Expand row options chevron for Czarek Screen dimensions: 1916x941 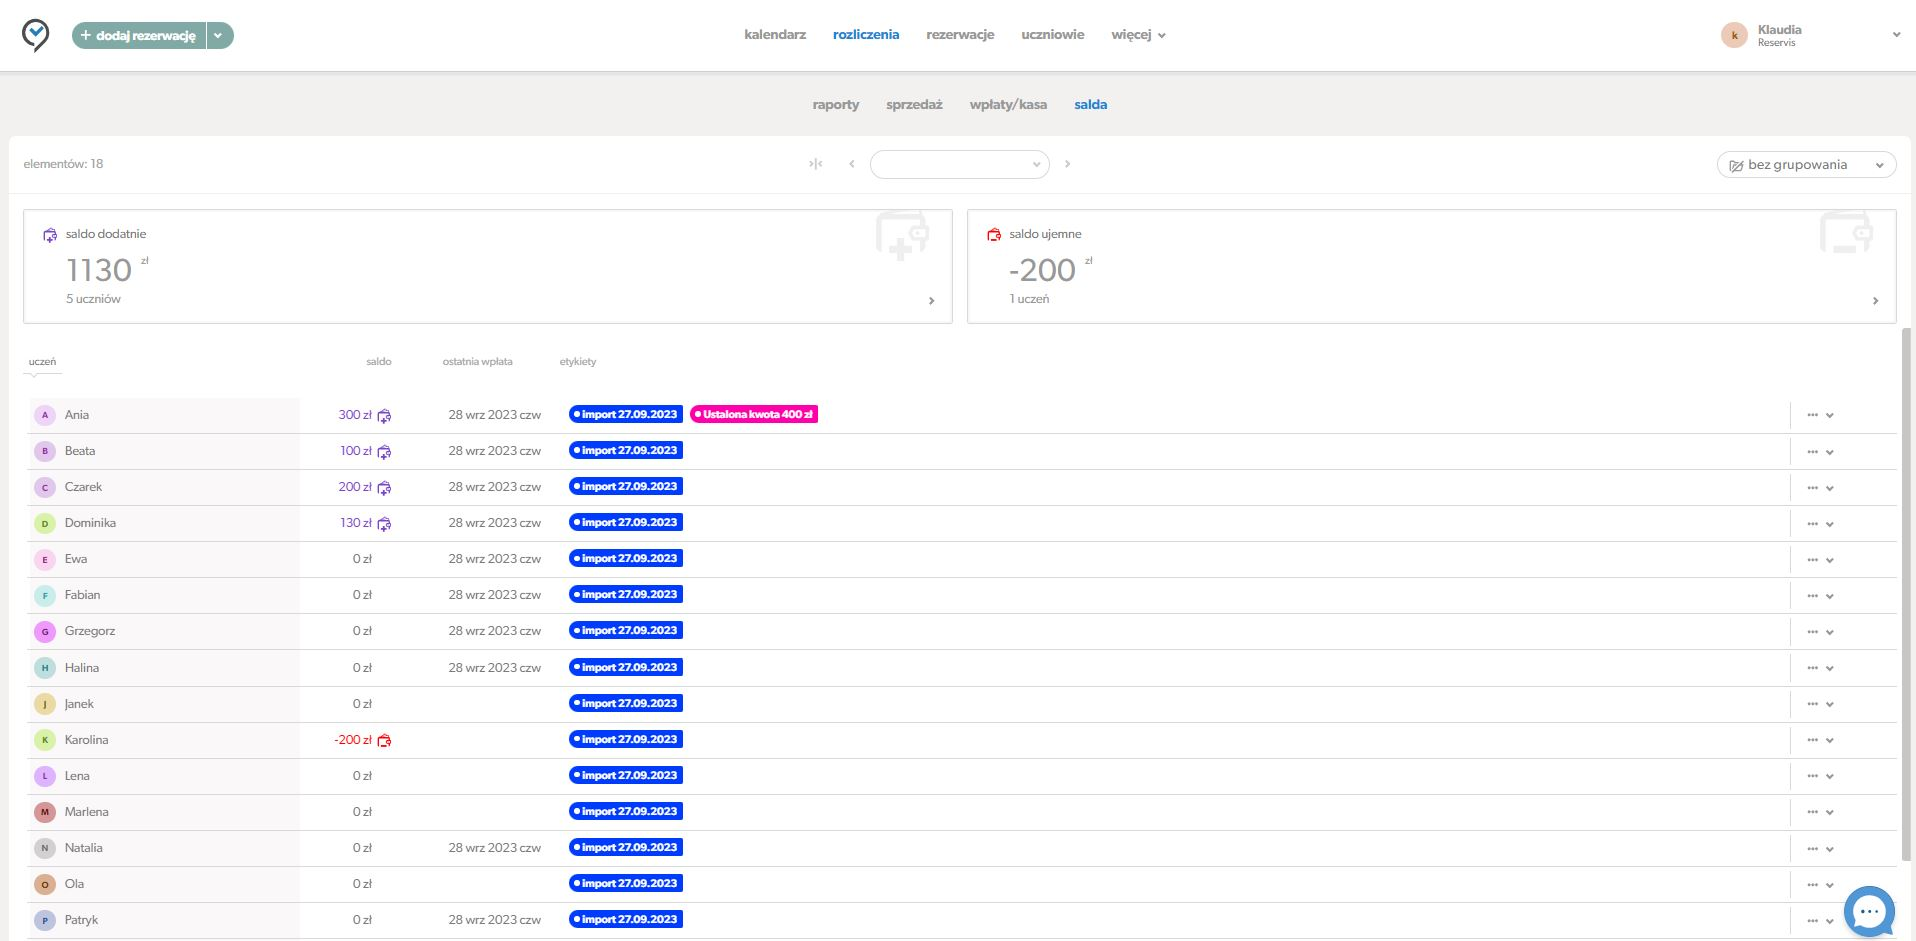point(1829,488)
